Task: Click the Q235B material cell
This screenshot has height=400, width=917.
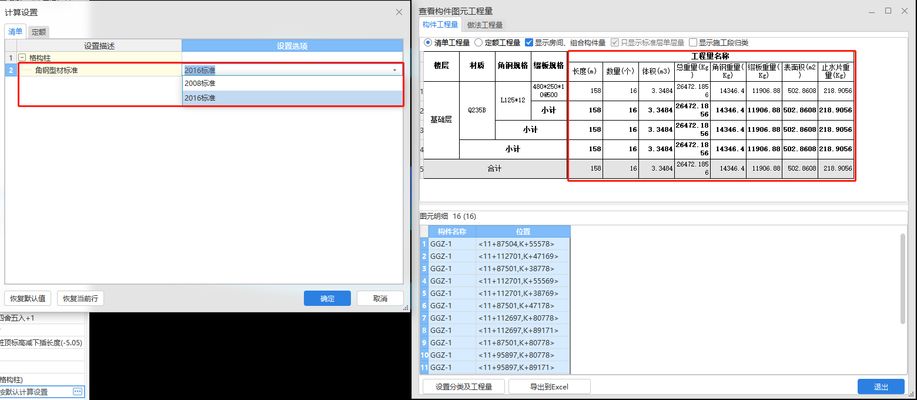Action: (477, 110)
